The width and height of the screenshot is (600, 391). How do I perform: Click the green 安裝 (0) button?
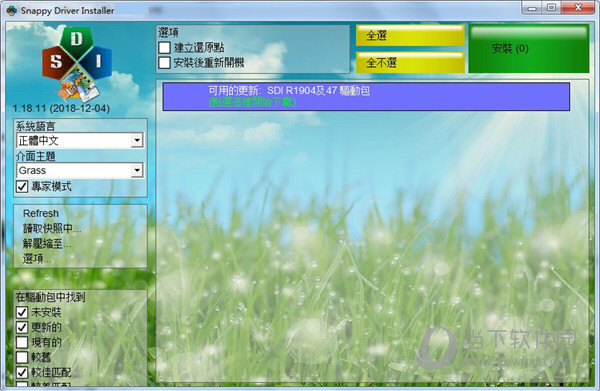click(529, 49)
